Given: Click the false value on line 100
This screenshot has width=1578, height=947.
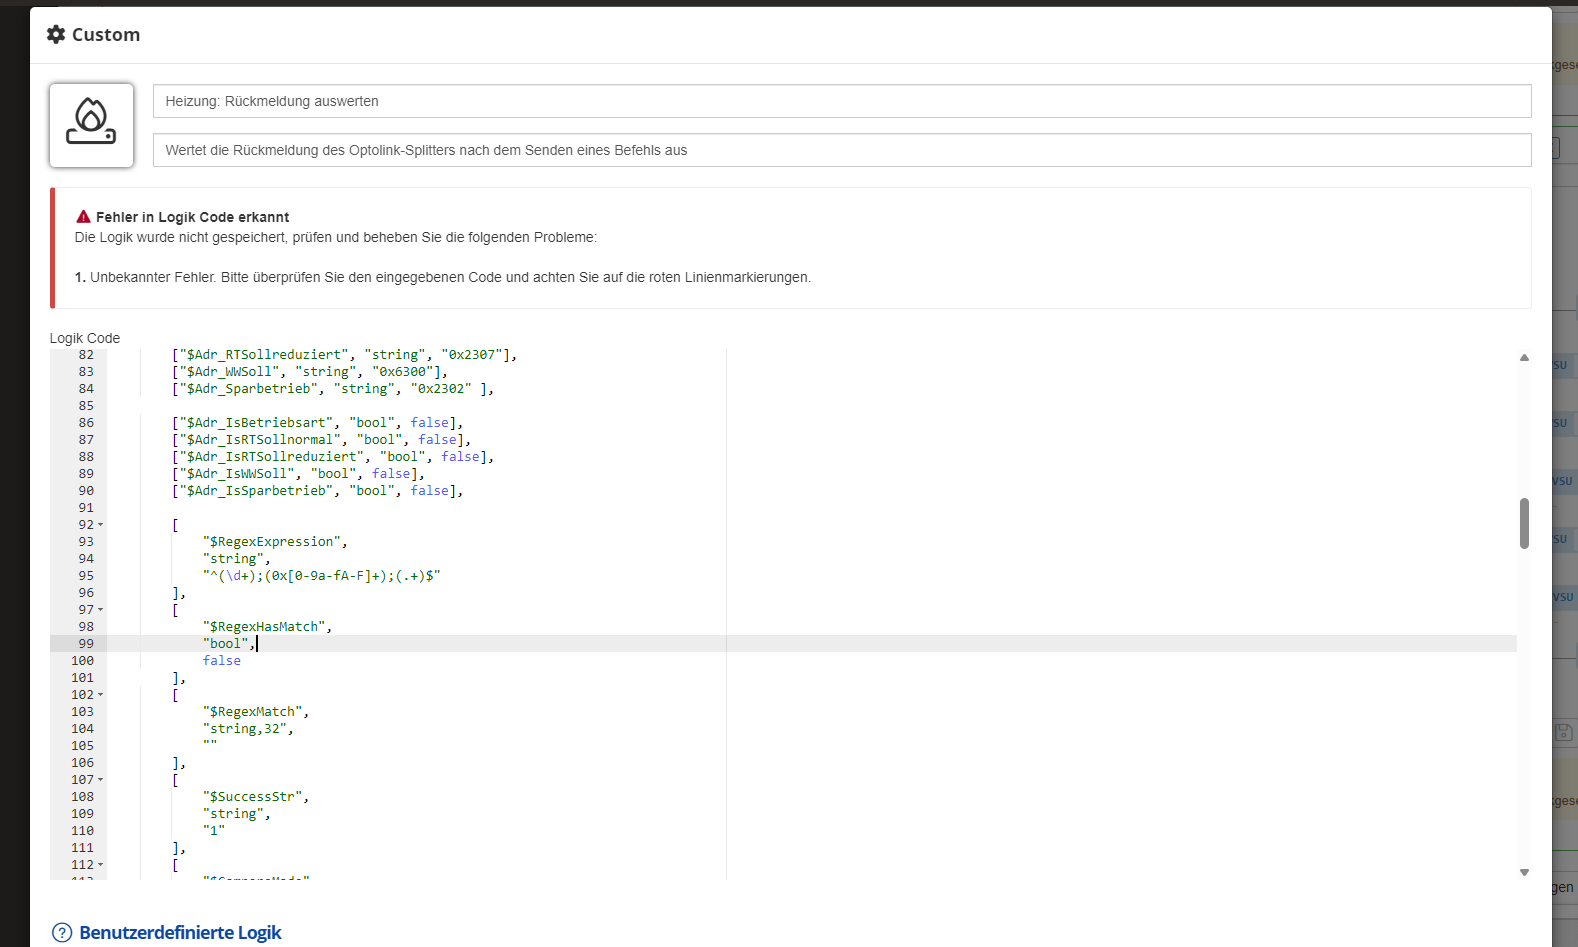Looking at the screenshot, I should point(221,661).
